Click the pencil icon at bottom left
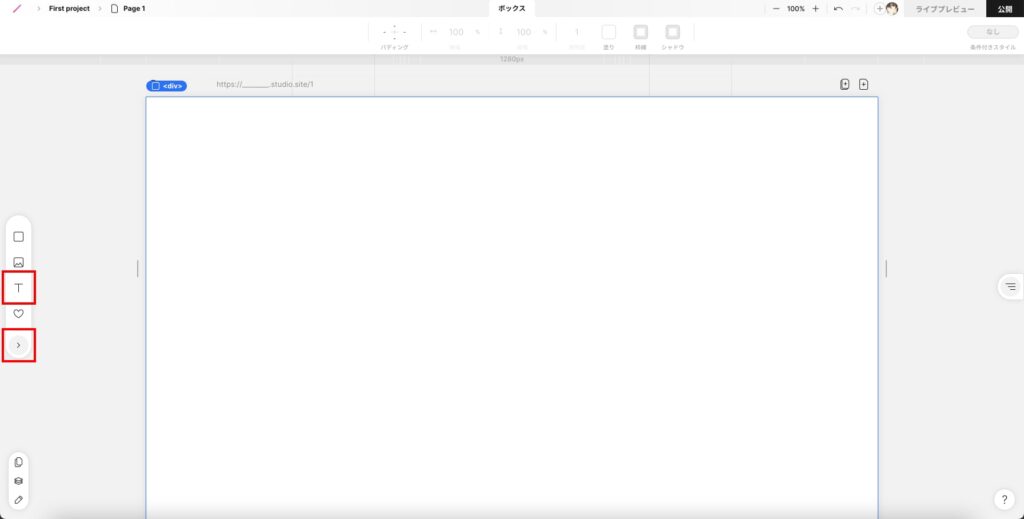The width and height of the screenshot is (1024, 519). 18,499
